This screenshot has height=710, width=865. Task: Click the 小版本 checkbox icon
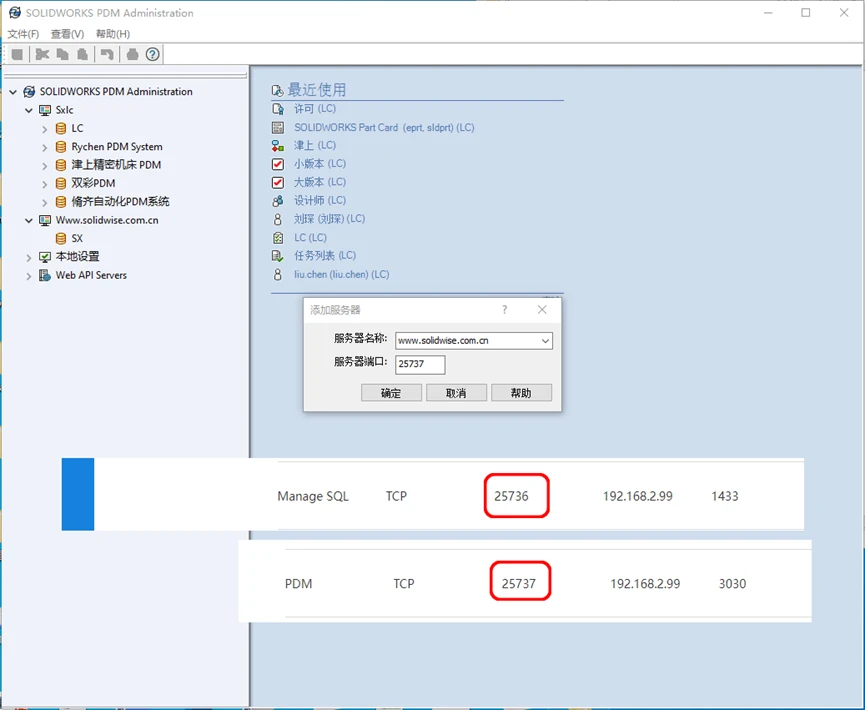278,164
